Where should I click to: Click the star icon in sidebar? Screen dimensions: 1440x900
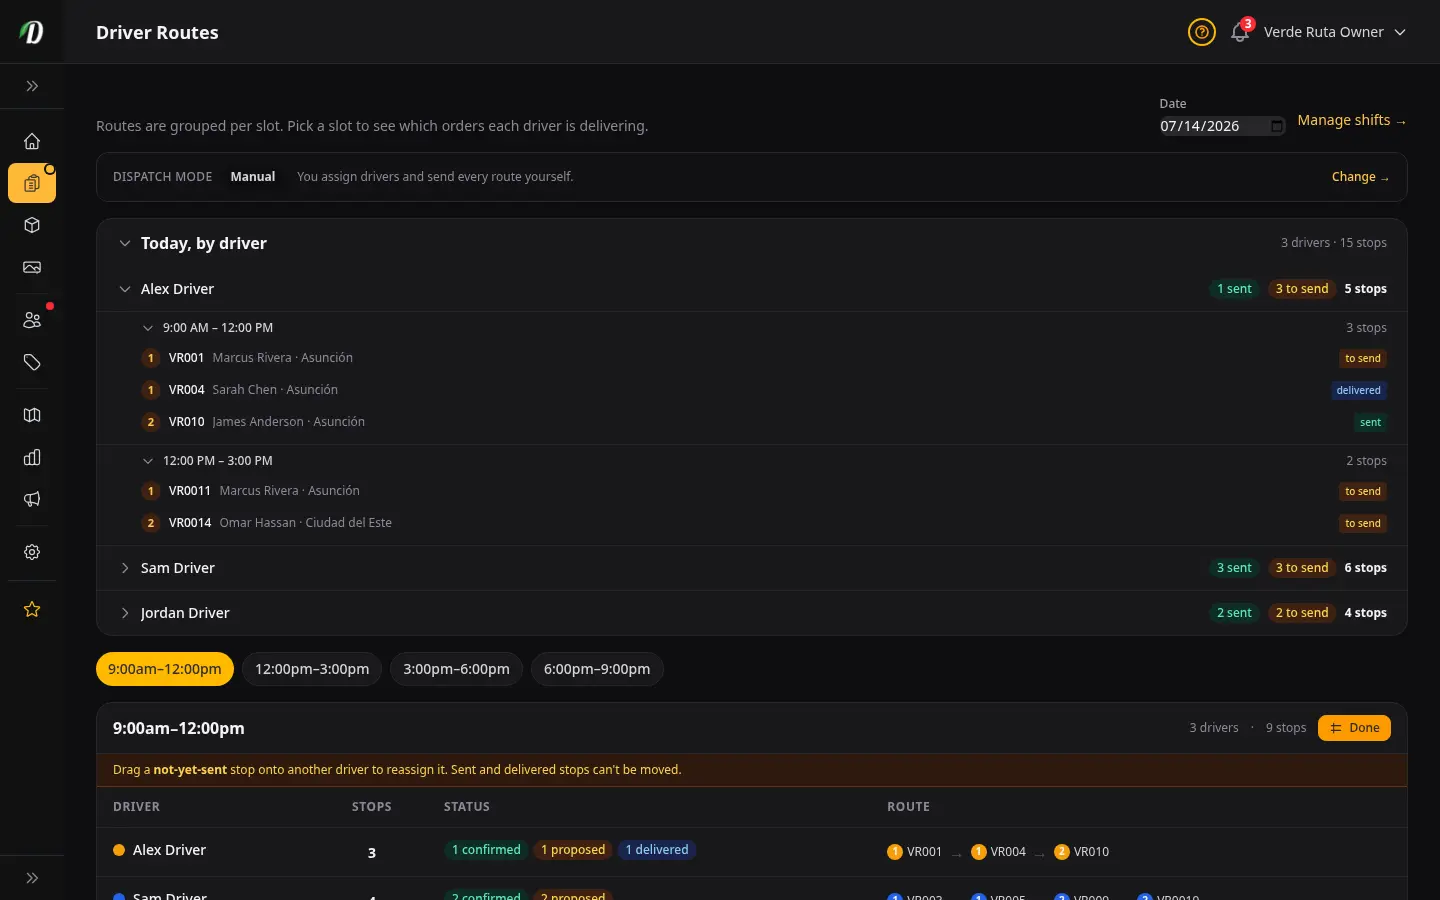tap(32, 609)
